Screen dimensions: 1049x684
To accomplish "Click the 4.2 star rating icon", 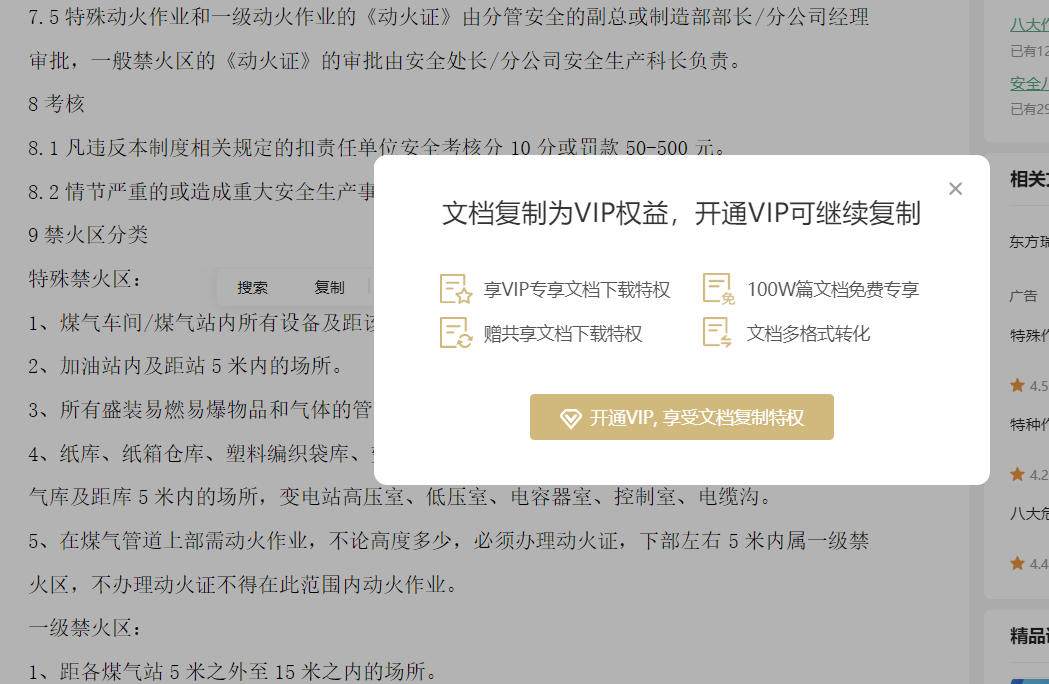I will 1018,474.
